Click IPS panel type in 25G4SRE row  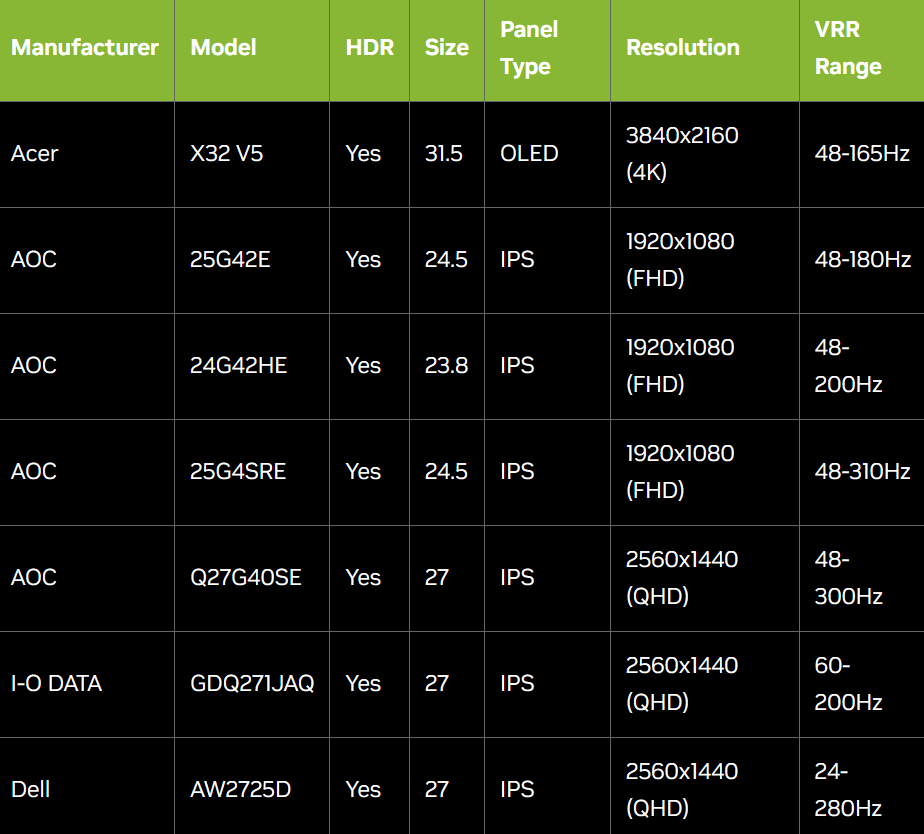pyautogui.click(x=517, y=472)
